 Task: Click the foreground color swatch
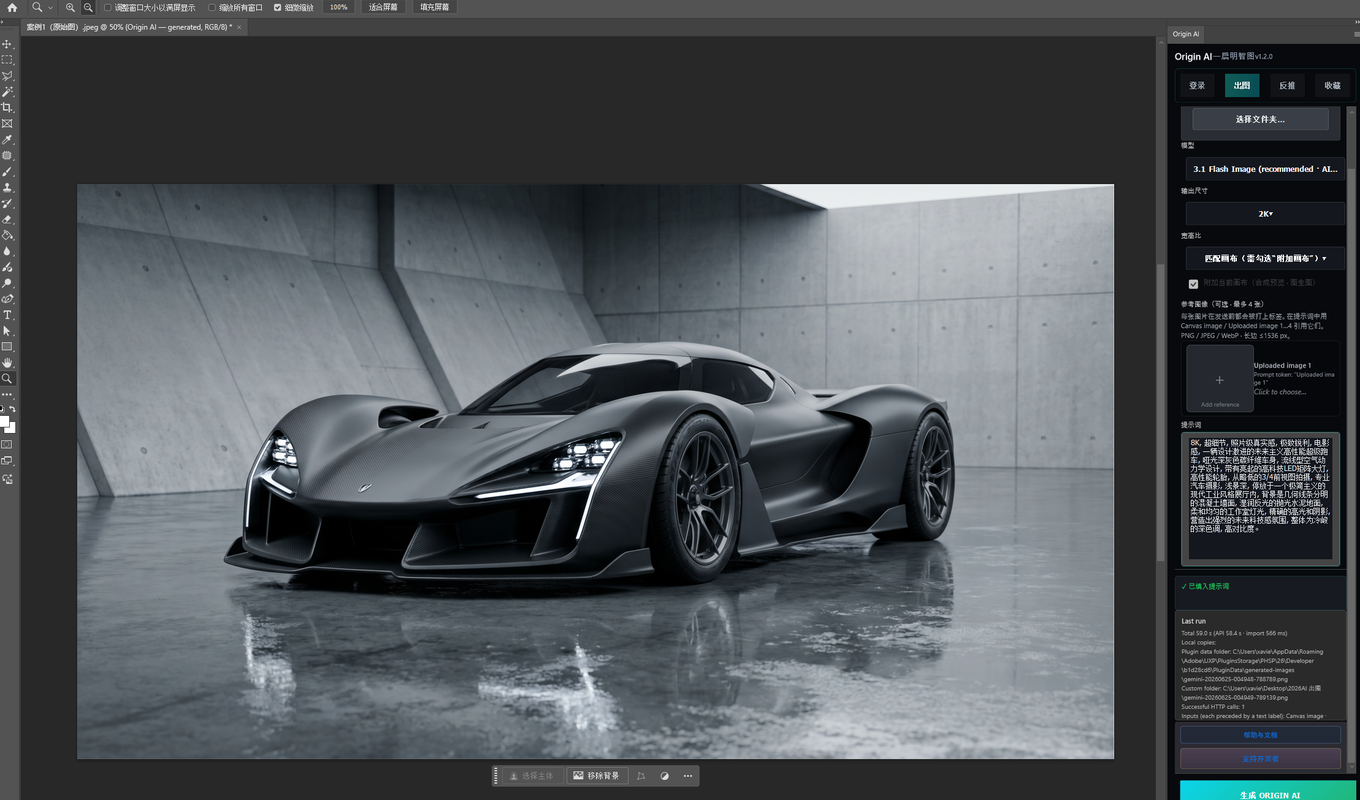coord(4,421)
